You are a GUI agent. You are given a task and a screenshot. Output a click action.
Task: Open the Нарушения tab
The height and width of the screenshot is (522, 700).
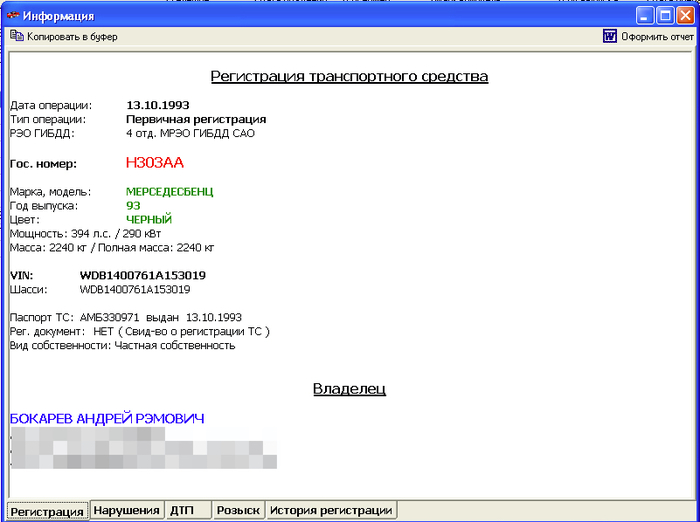[x=126, y=510]
